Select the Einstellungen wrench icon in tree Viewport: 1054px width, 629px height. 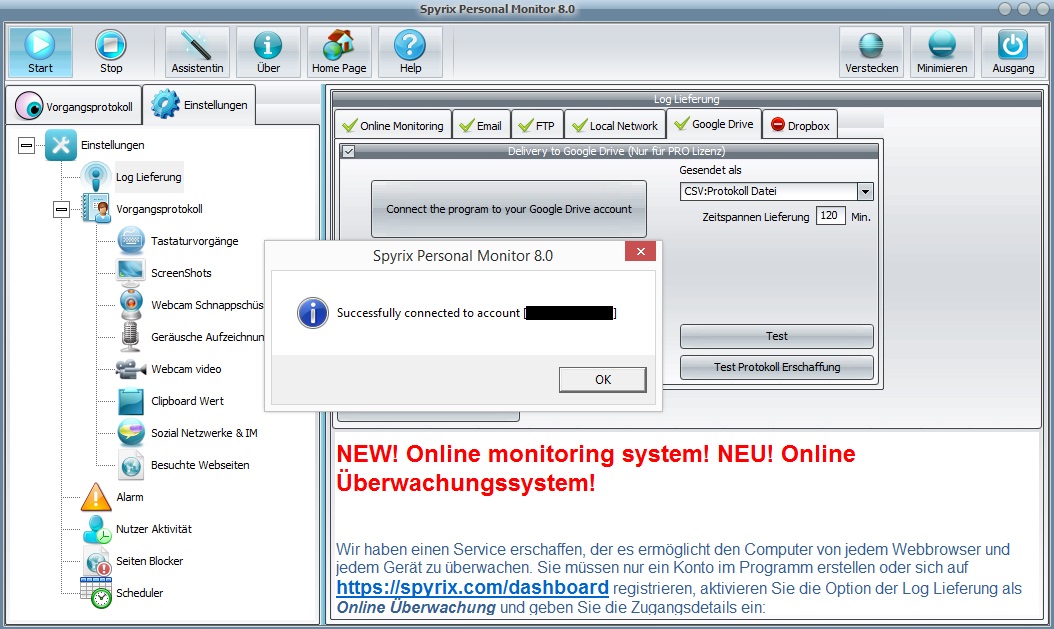click(x=60, y=144)
